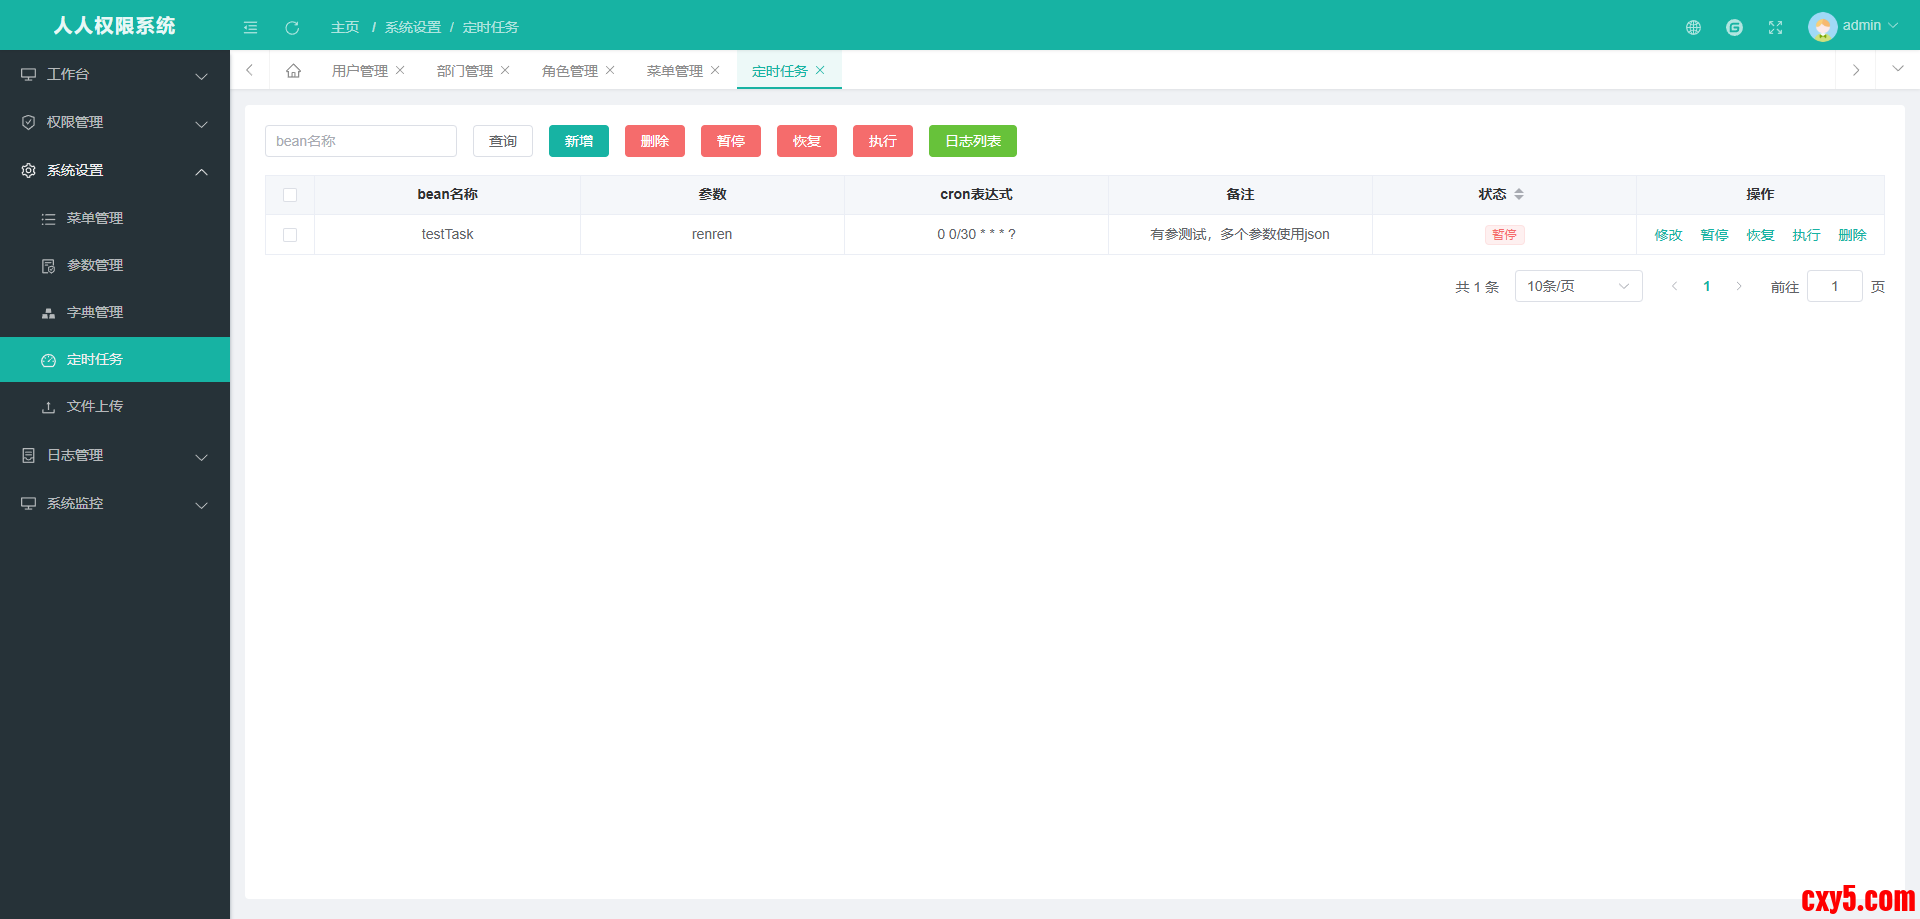Open the tabs options dropdown chevron
Viewport: 1920px width, 919px height.
[1897, 69]
